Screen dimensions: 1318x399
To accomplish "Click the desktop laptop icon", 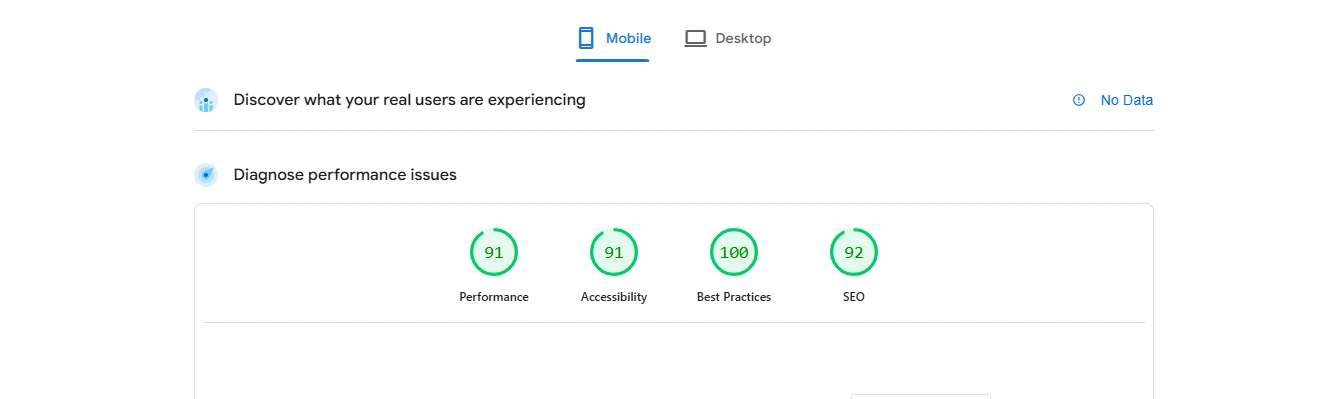I will coord(696,38).
